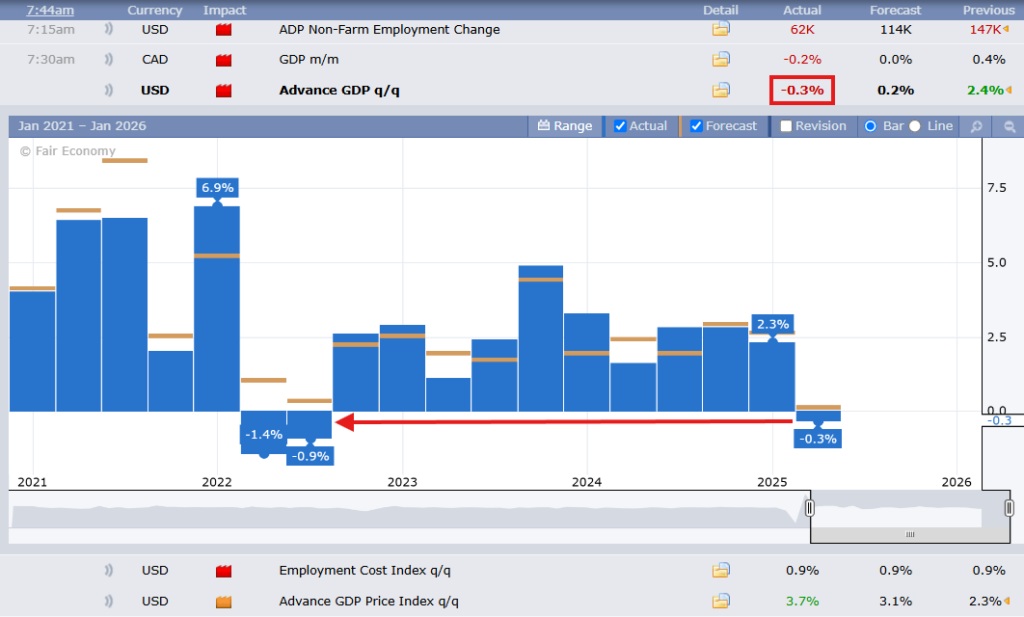Click left handle of chart range slider

click(x=810, y=508)
